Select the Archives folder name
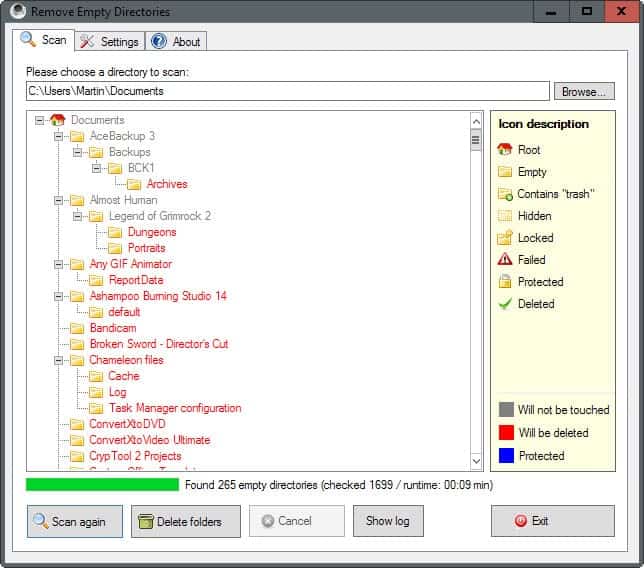This screenshot has height=568, width=644. click(x=167, y=184)
